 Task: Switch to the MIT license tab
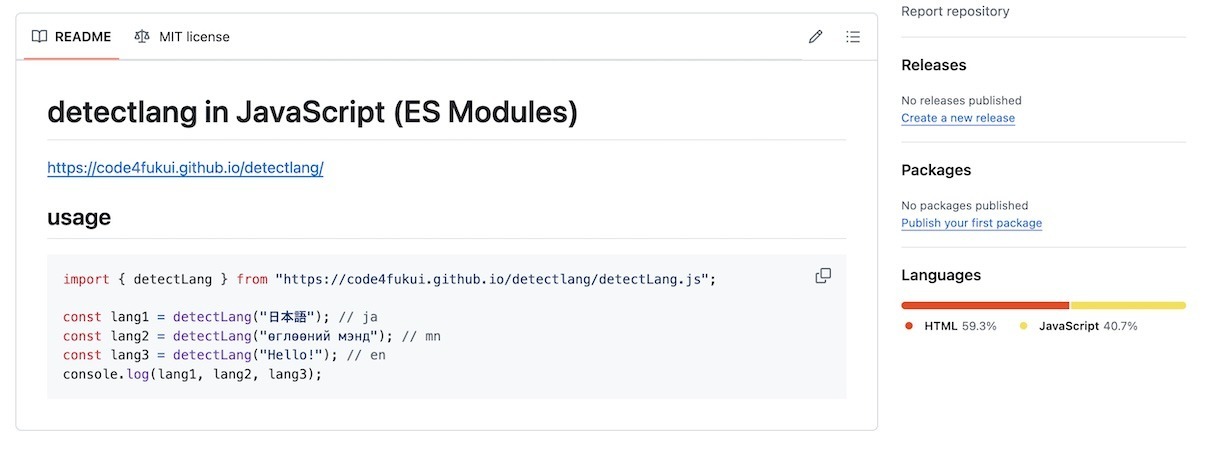point(182,37)
